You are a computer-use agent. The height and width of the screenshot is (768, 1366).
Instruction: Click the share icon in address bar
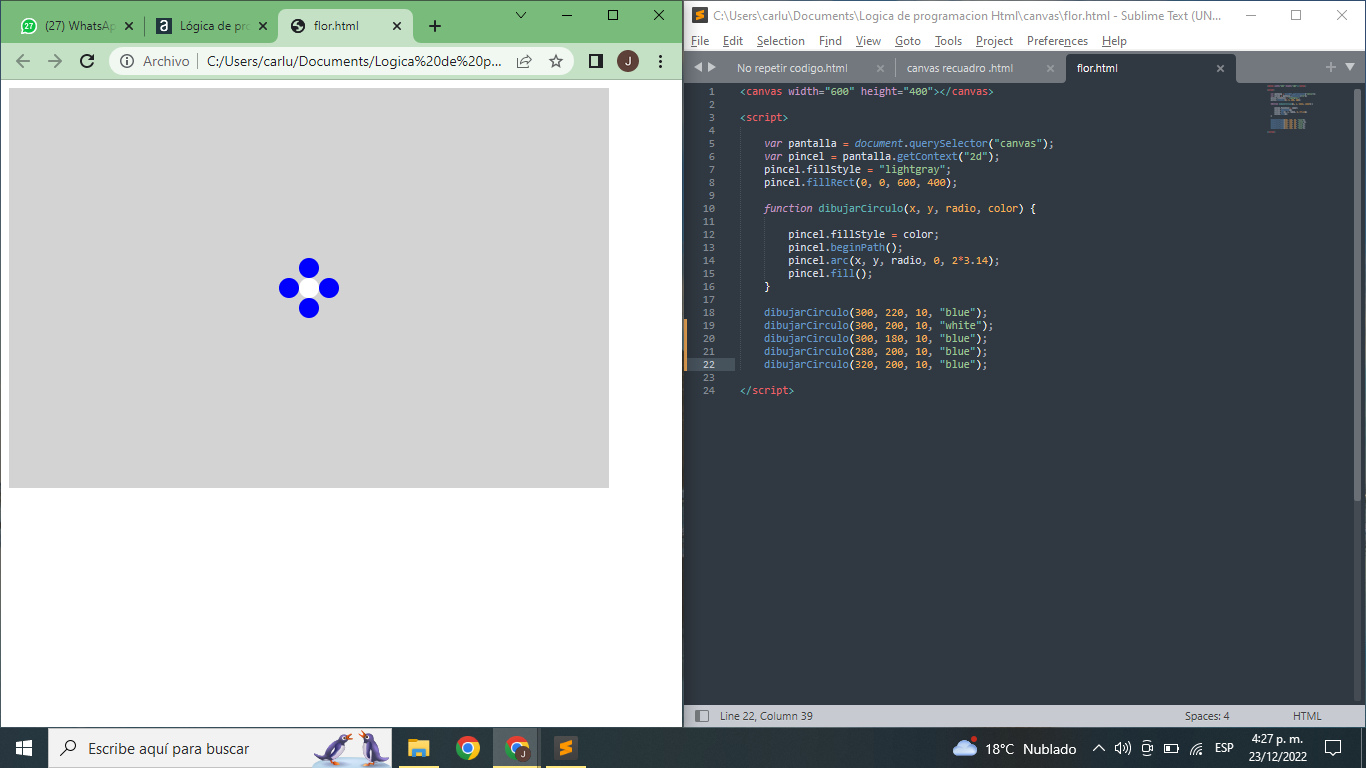524,61
